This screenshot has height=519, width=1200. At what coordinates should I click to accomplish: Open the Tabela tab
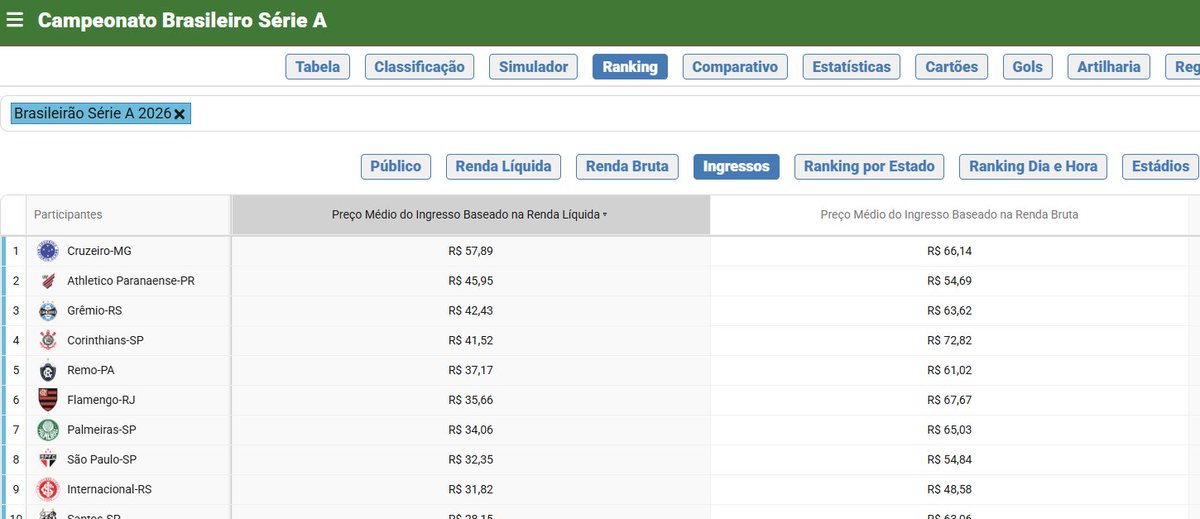pyautogui.click(x=318, y=67)
